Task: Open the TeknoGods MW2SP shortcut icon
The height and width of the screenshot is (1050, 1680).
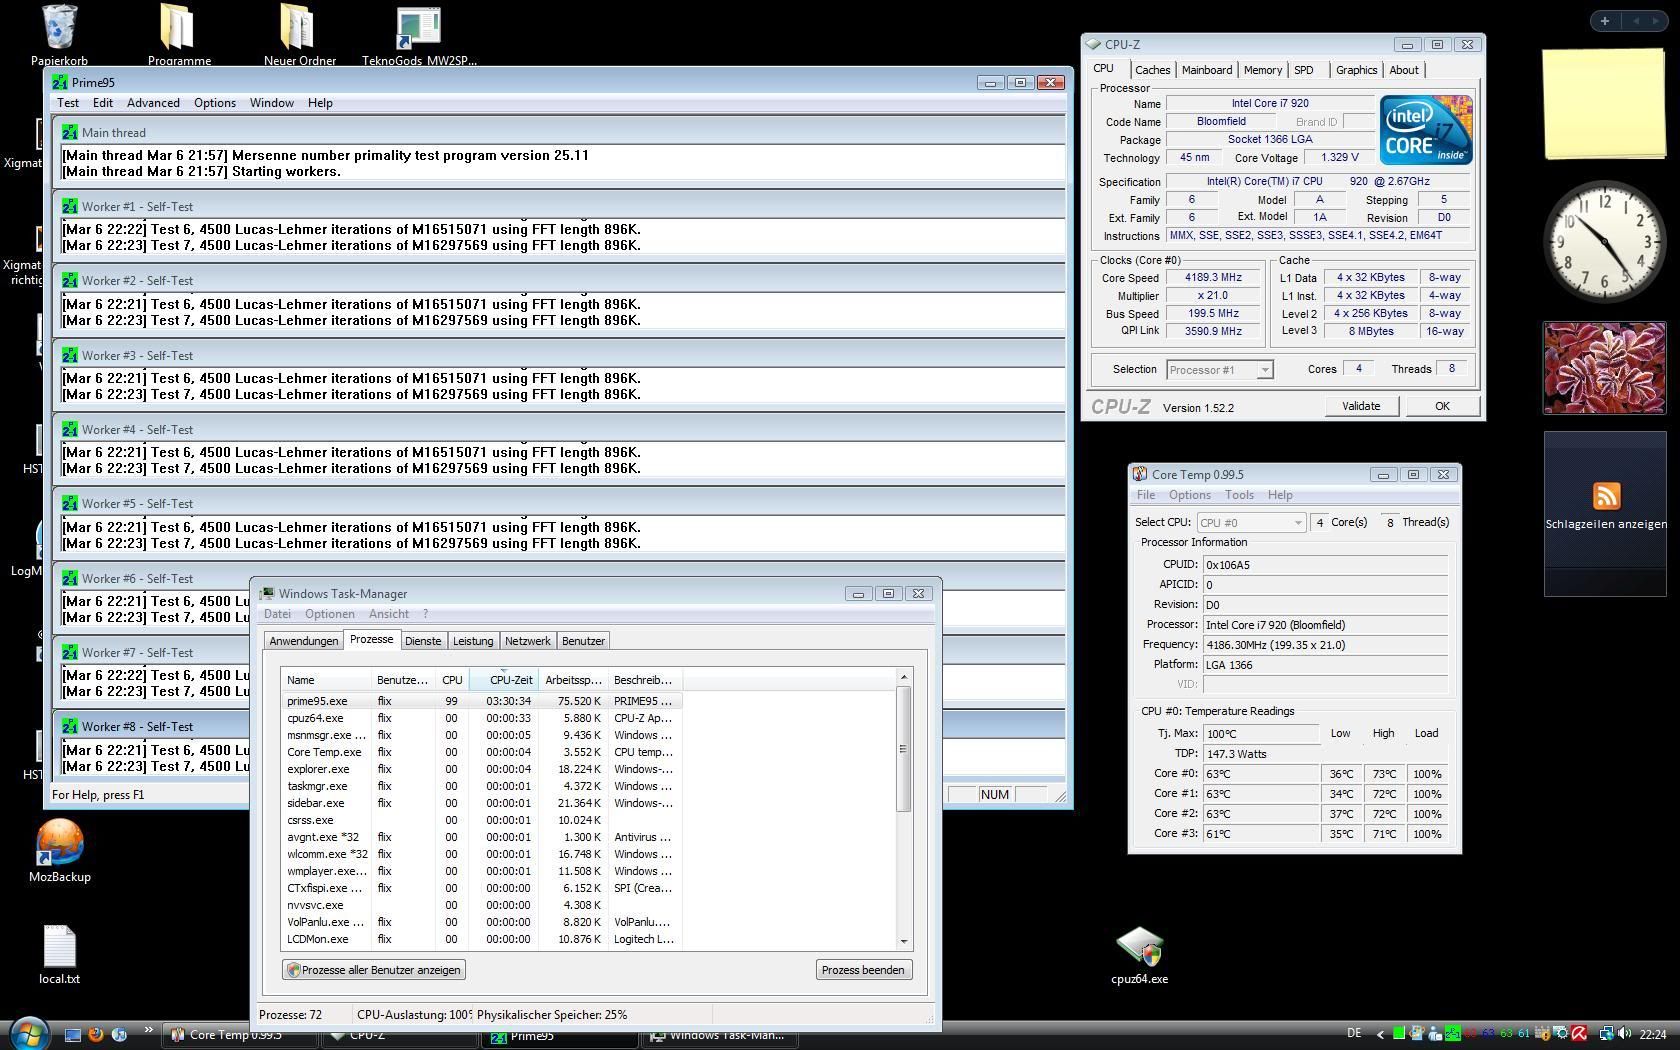Action: [418, 28]
